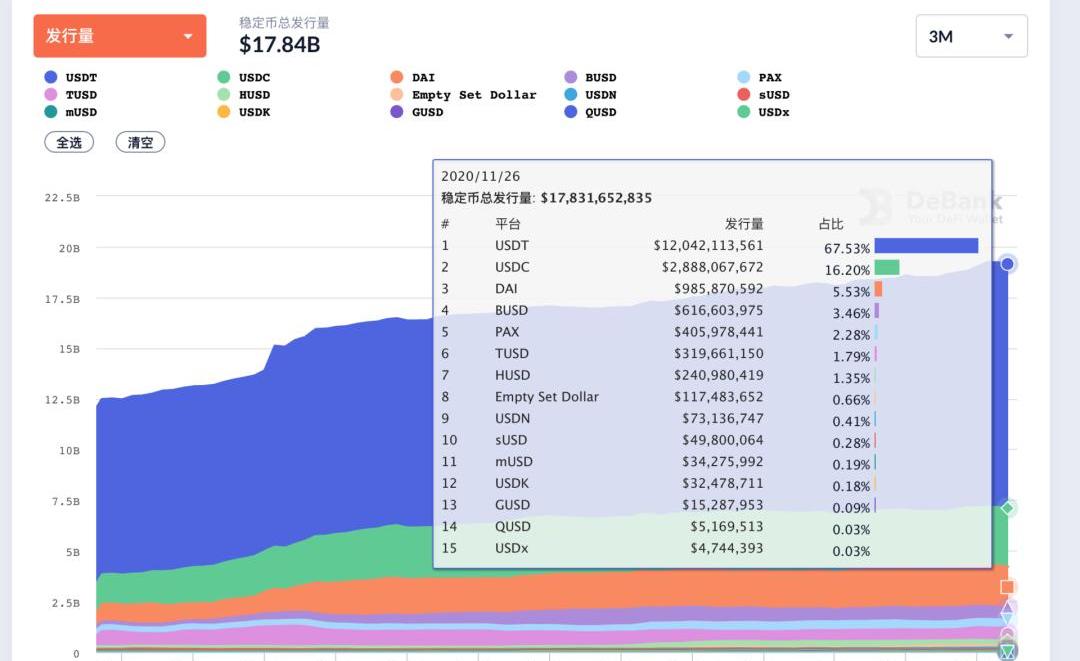Open the 3M time range dropdown

coord(971,36)
